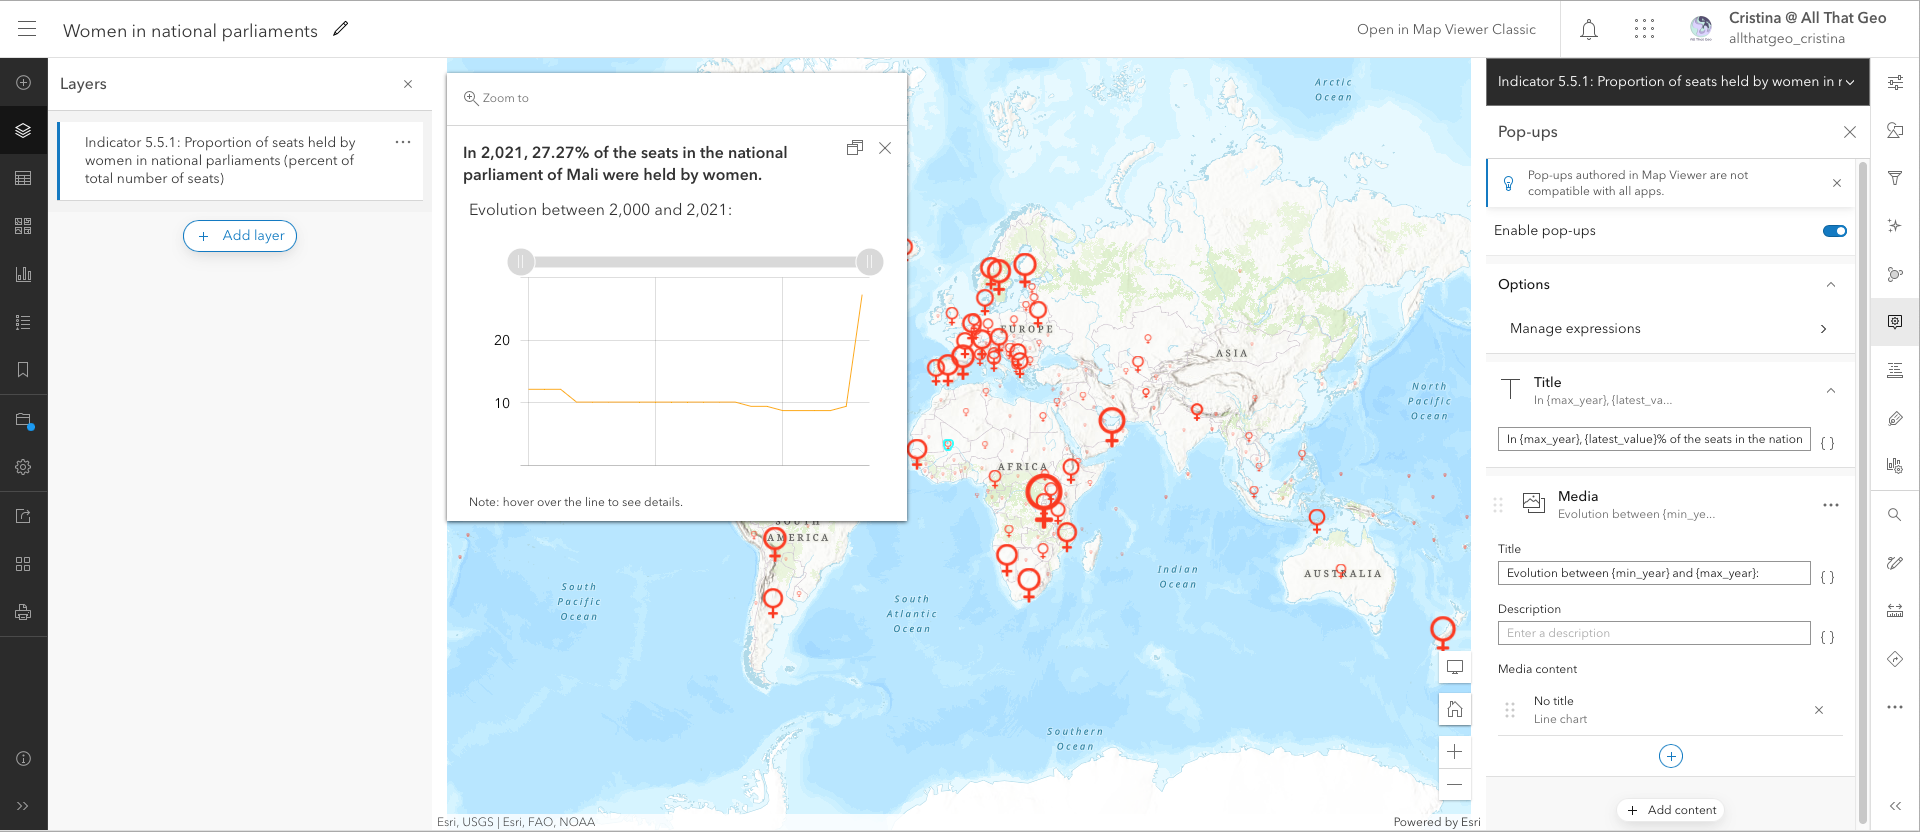Open the Directions icon in right toolbar
1920x832 pixels.
(x=1895, y=659)
